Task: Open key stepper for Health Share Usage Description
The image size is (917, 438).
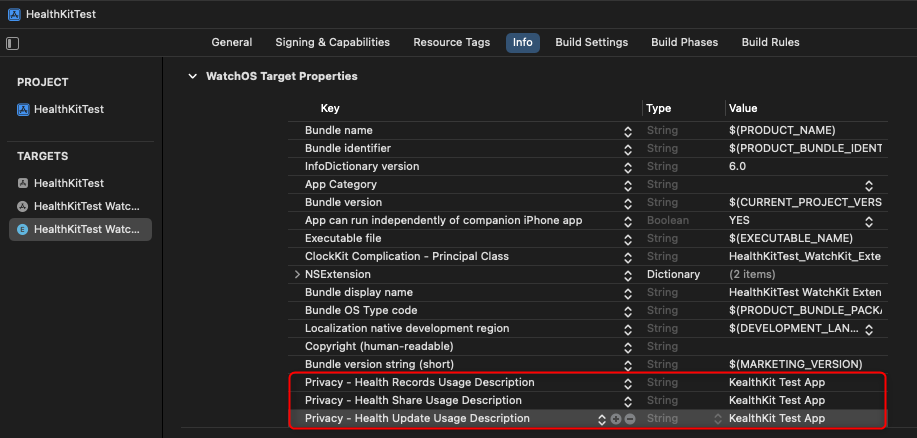Action: (628, 400)
